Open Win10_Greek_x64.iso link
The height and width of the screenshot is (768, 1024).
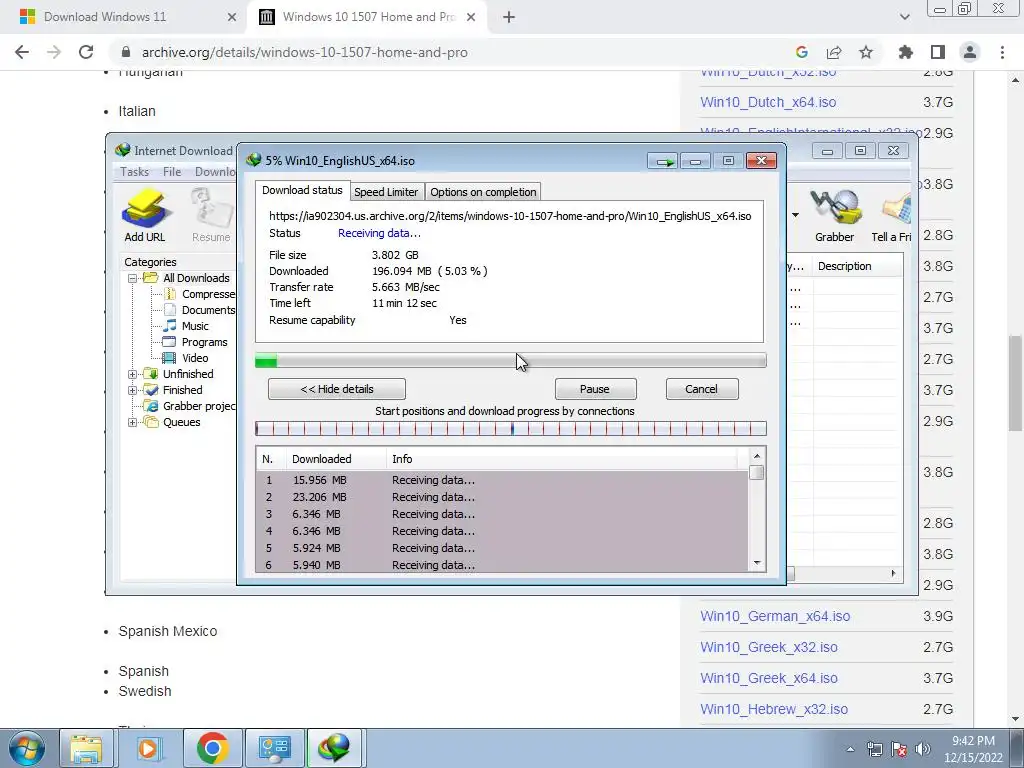769,679
